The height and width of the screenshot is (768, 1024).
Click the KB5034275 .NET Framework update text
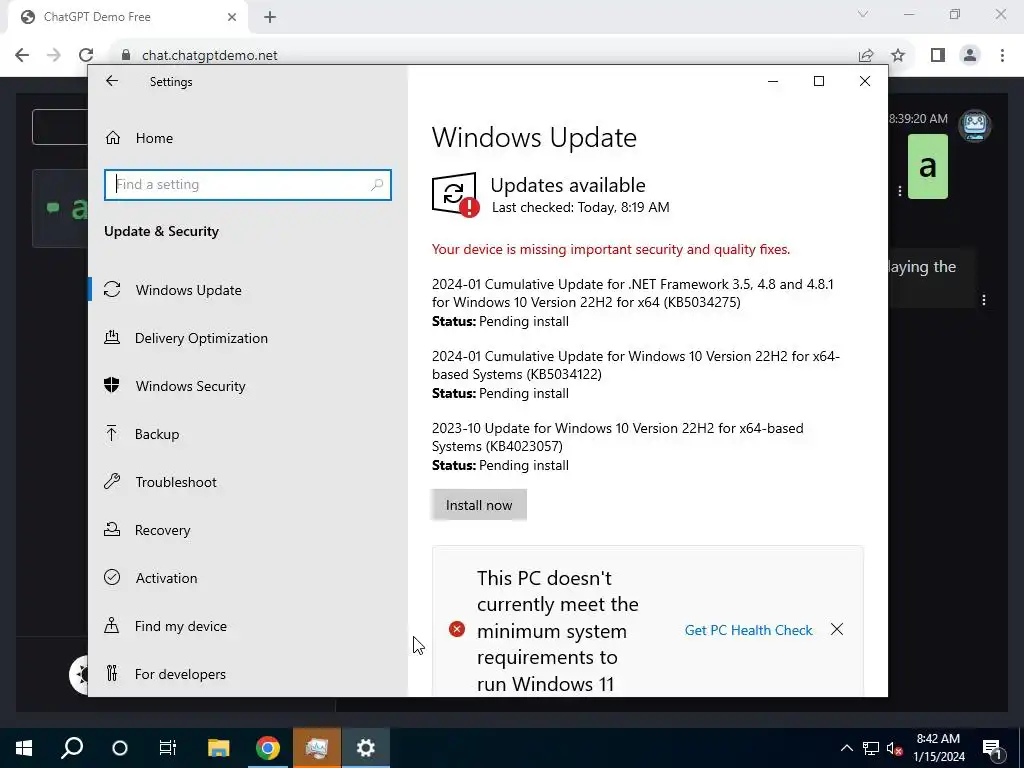(632, 293)
